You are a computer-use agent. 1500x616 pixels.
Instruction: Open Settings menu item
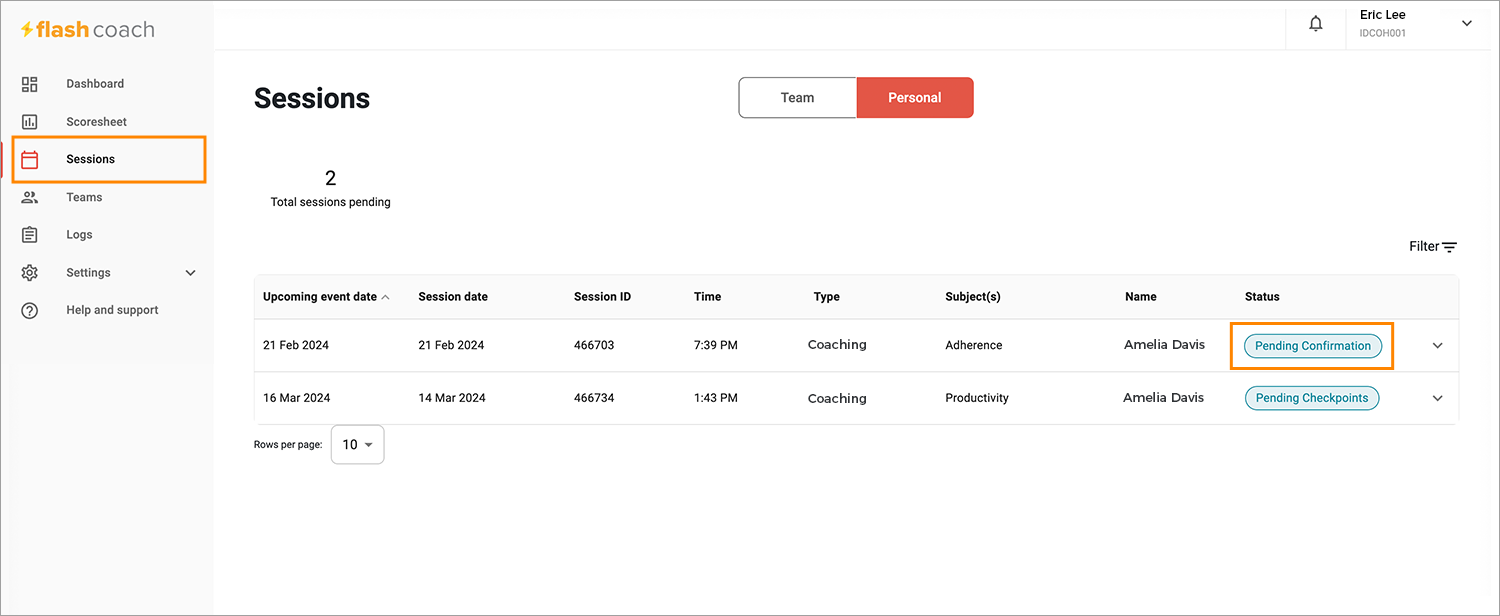coord(88,273)
